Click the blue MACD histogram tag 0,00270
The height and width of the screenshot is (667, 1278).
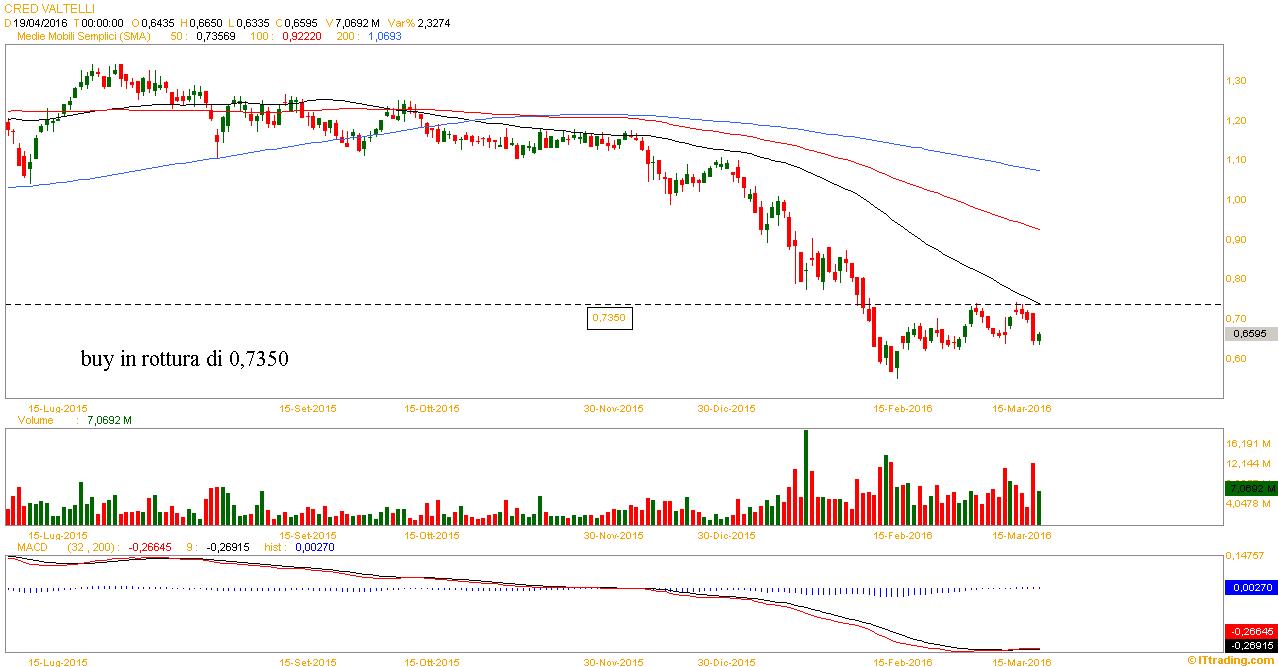(1250, 589)
